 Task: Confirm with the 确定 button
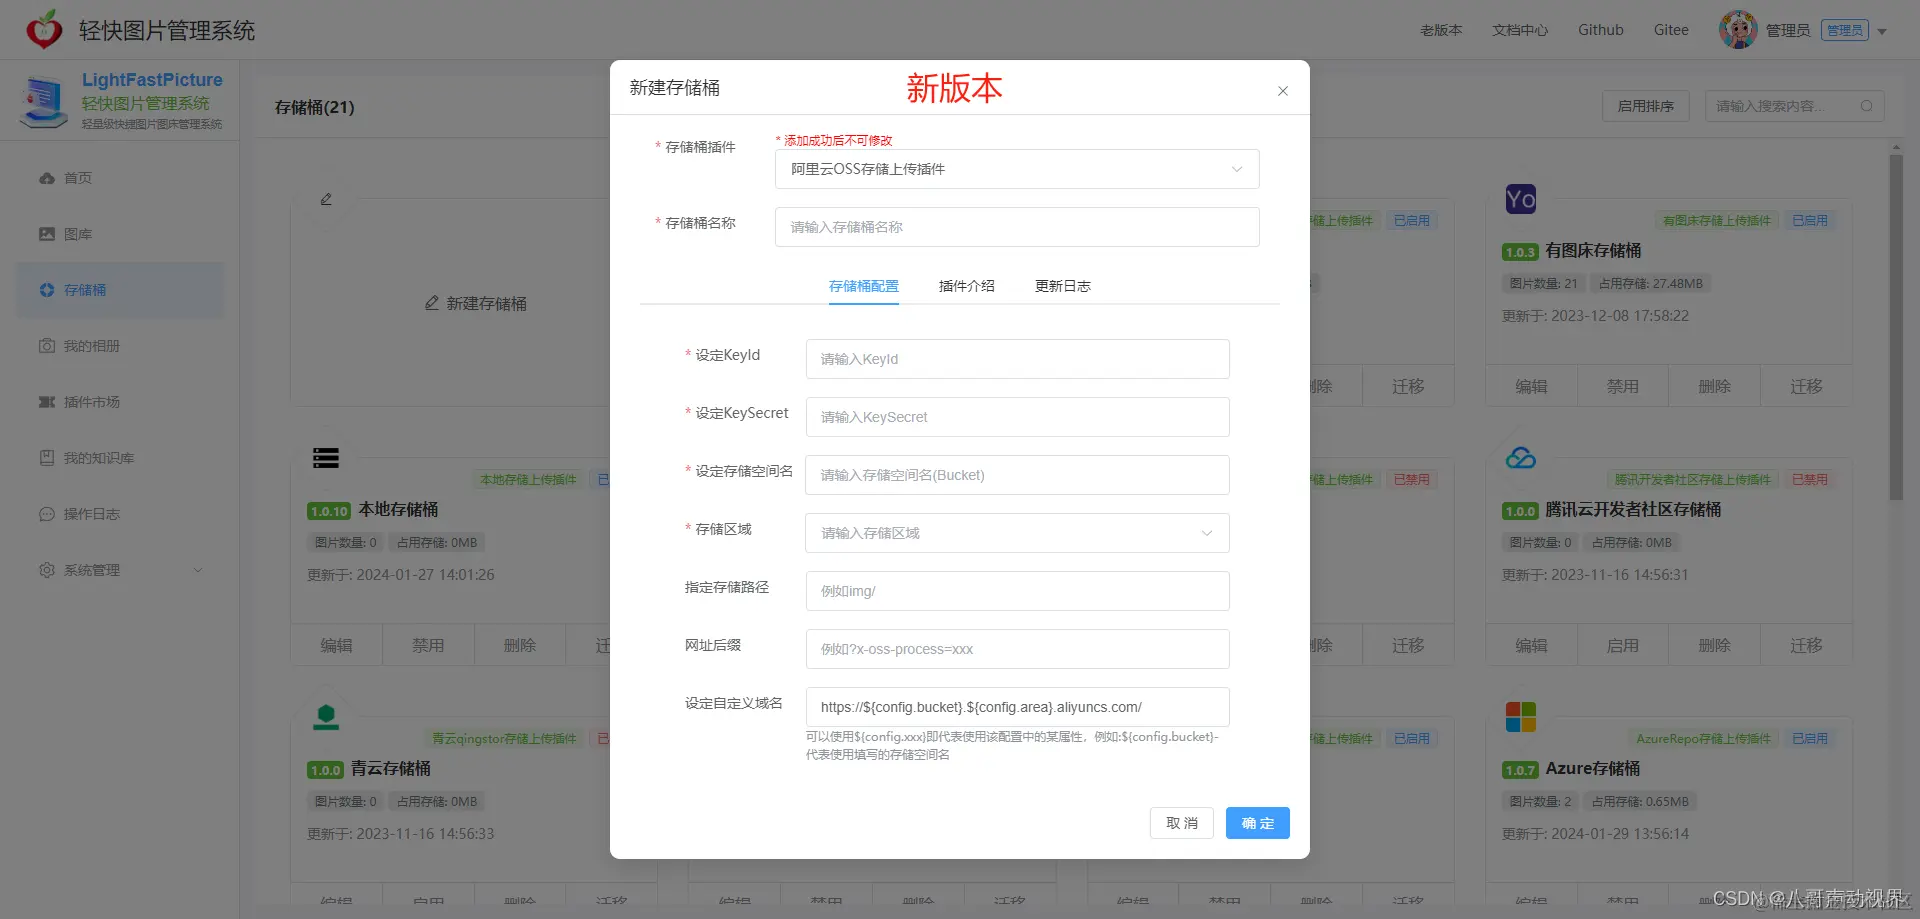(1257, 823)
